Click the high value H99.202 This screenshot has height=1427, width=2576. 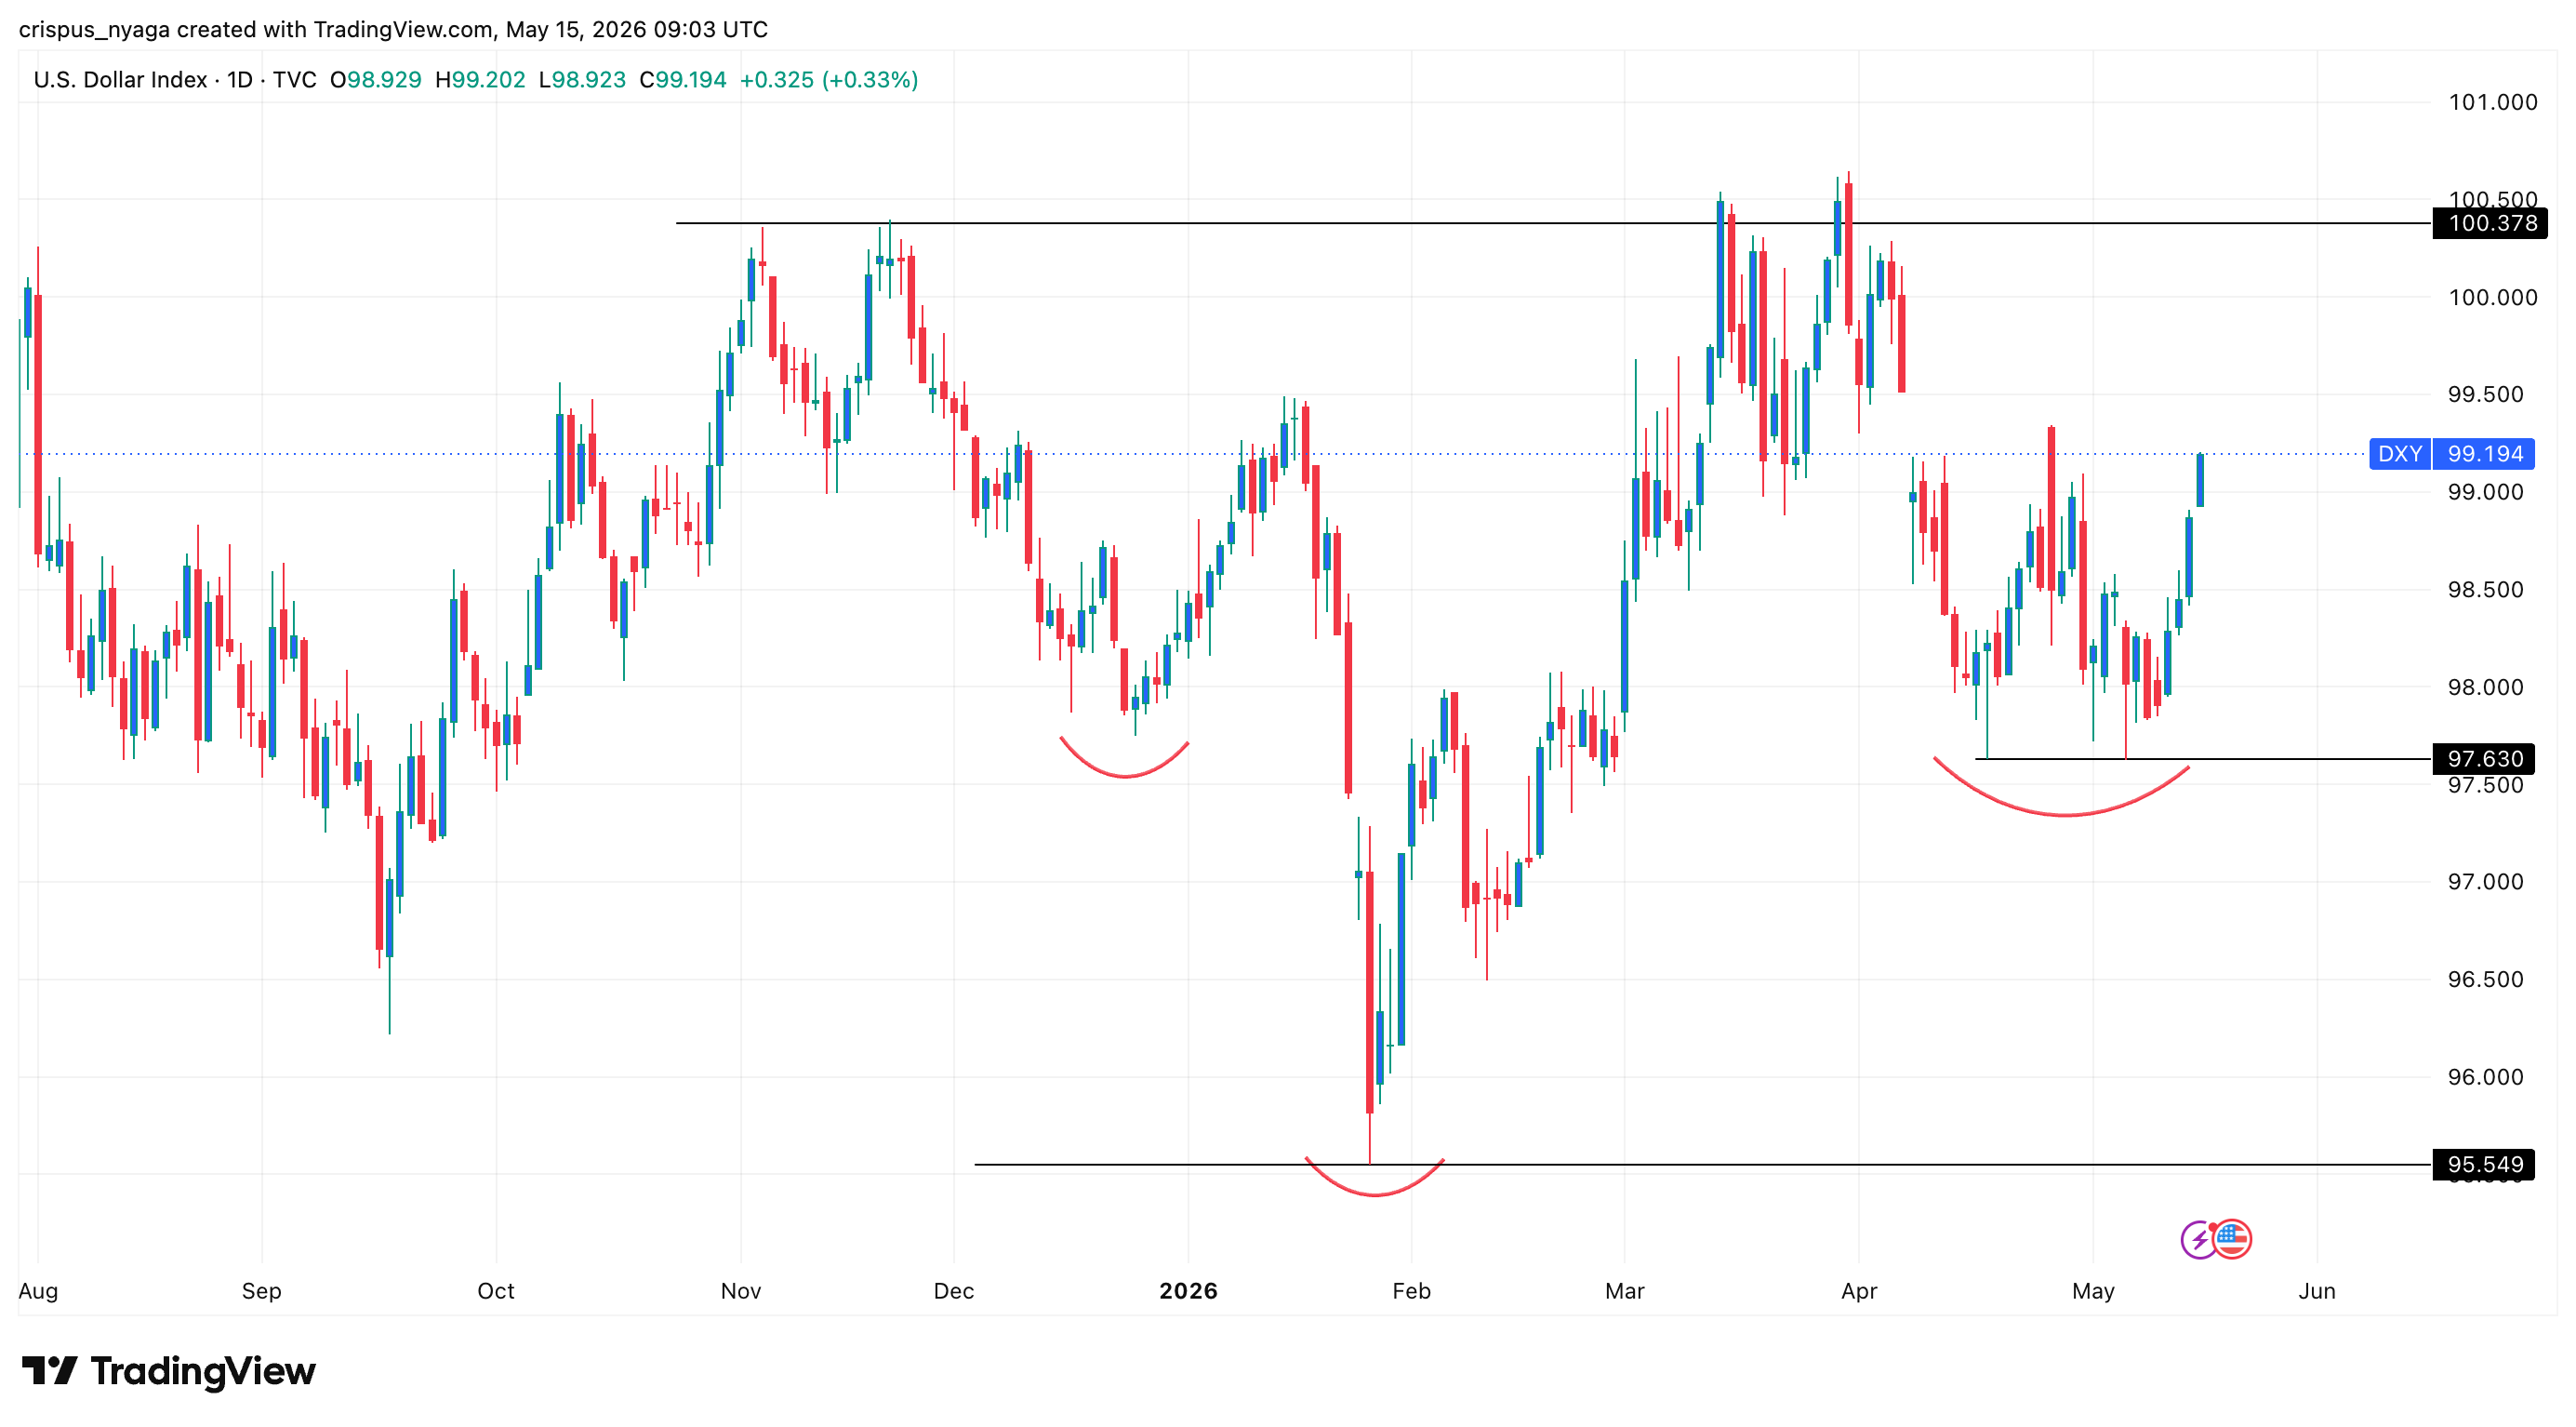coord(480,80)
